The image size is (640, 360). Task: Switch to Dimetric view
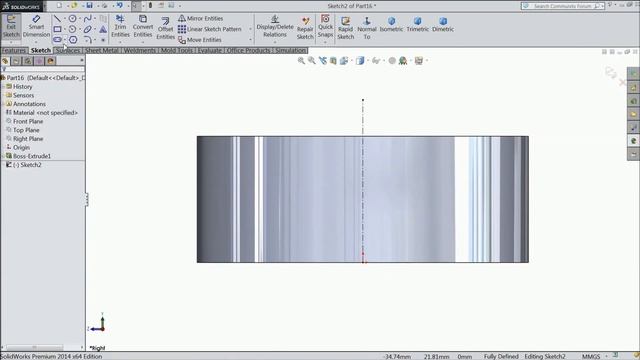(x=442, y=24)
